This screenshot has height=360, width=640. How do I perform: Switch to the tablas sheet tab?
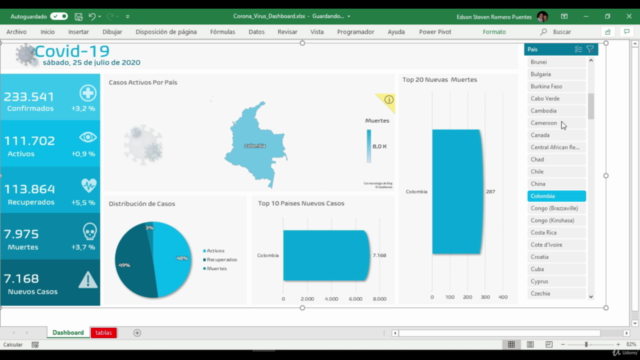(x=104, y=333)
